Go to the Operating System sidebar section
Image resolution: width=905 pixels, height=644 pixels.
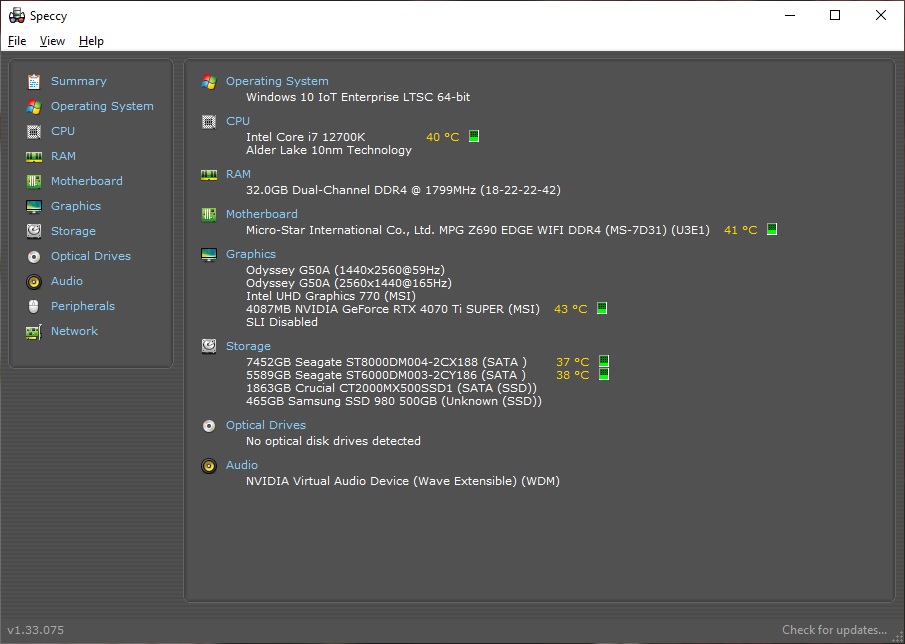click(x=102, y=106)
